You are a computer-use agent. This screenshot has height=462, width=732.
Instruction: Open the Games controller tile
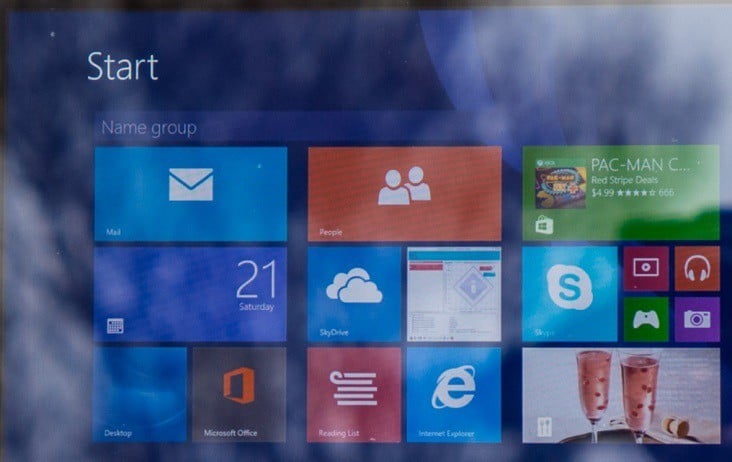click(646, 320)
